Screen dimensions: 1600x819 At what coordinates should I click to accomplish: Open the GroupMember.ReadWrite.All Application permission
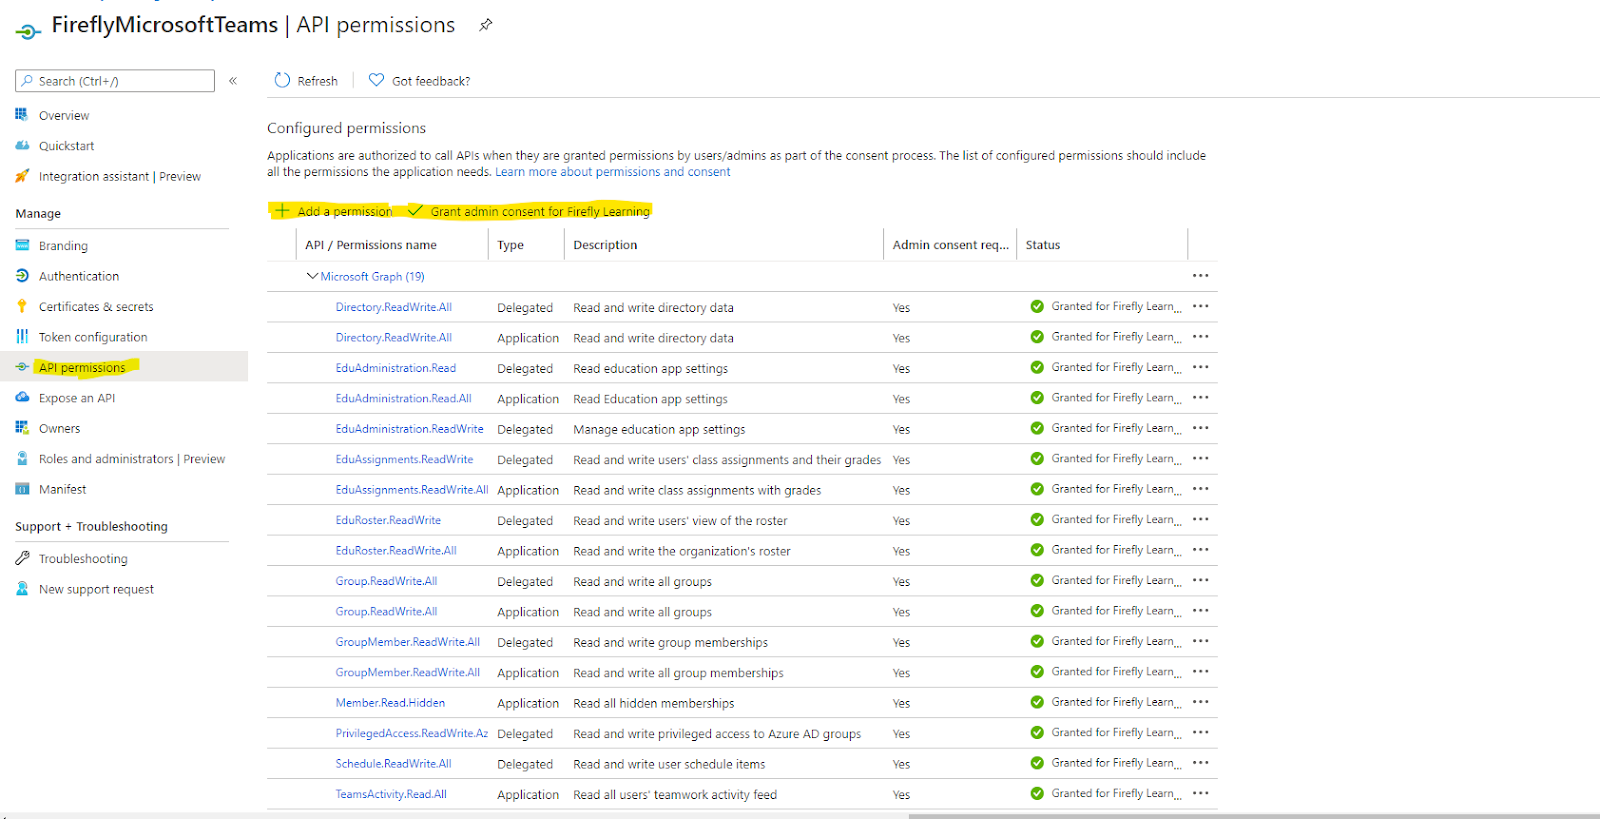tap(408, 673)
